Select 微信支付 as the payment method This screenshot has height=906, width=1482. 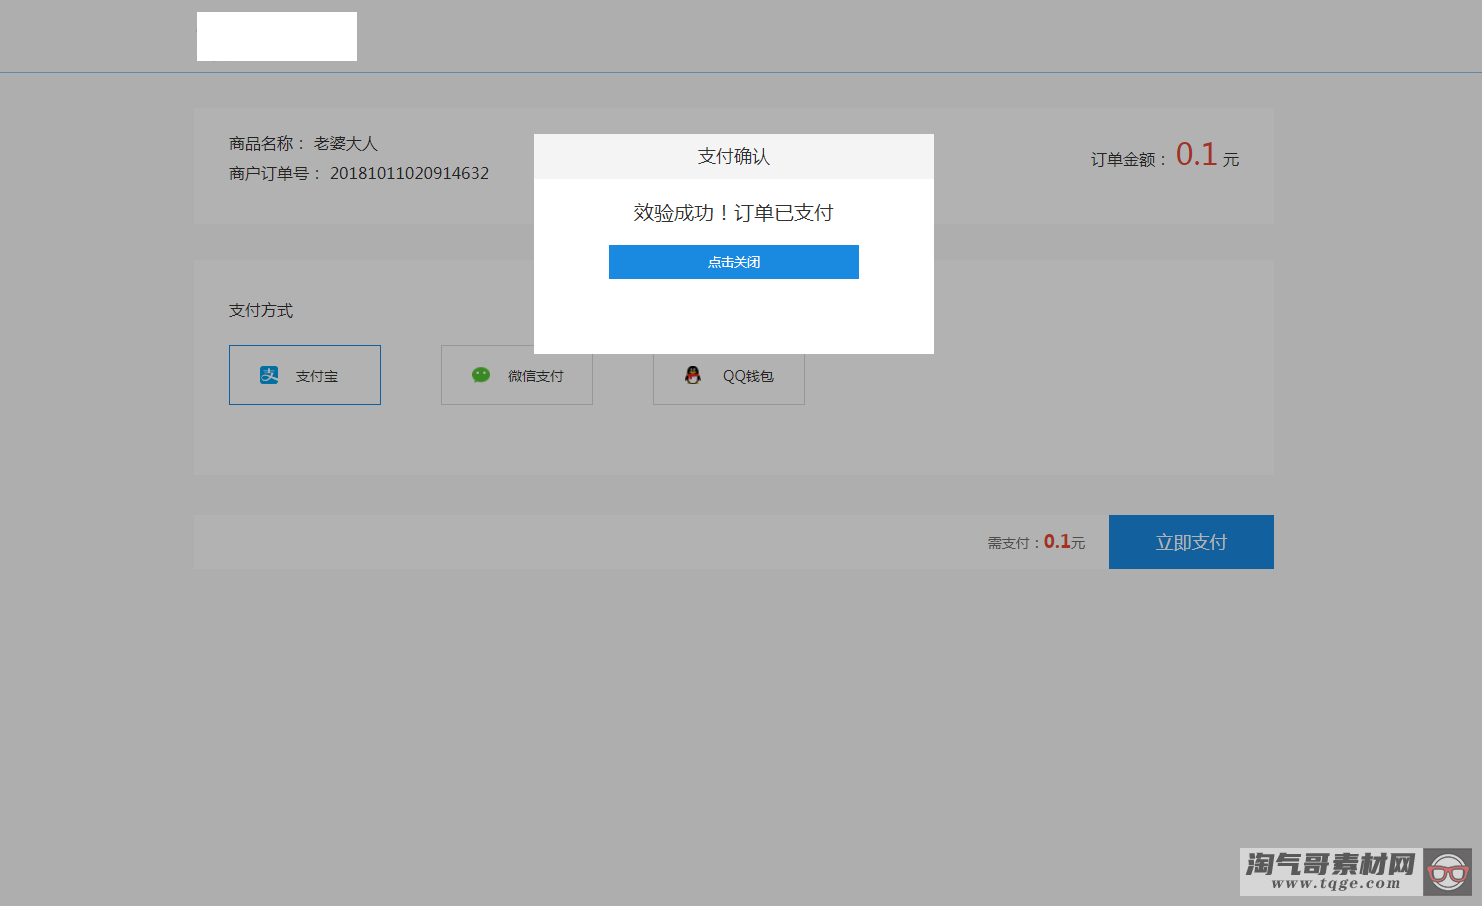tap(516, 375)
